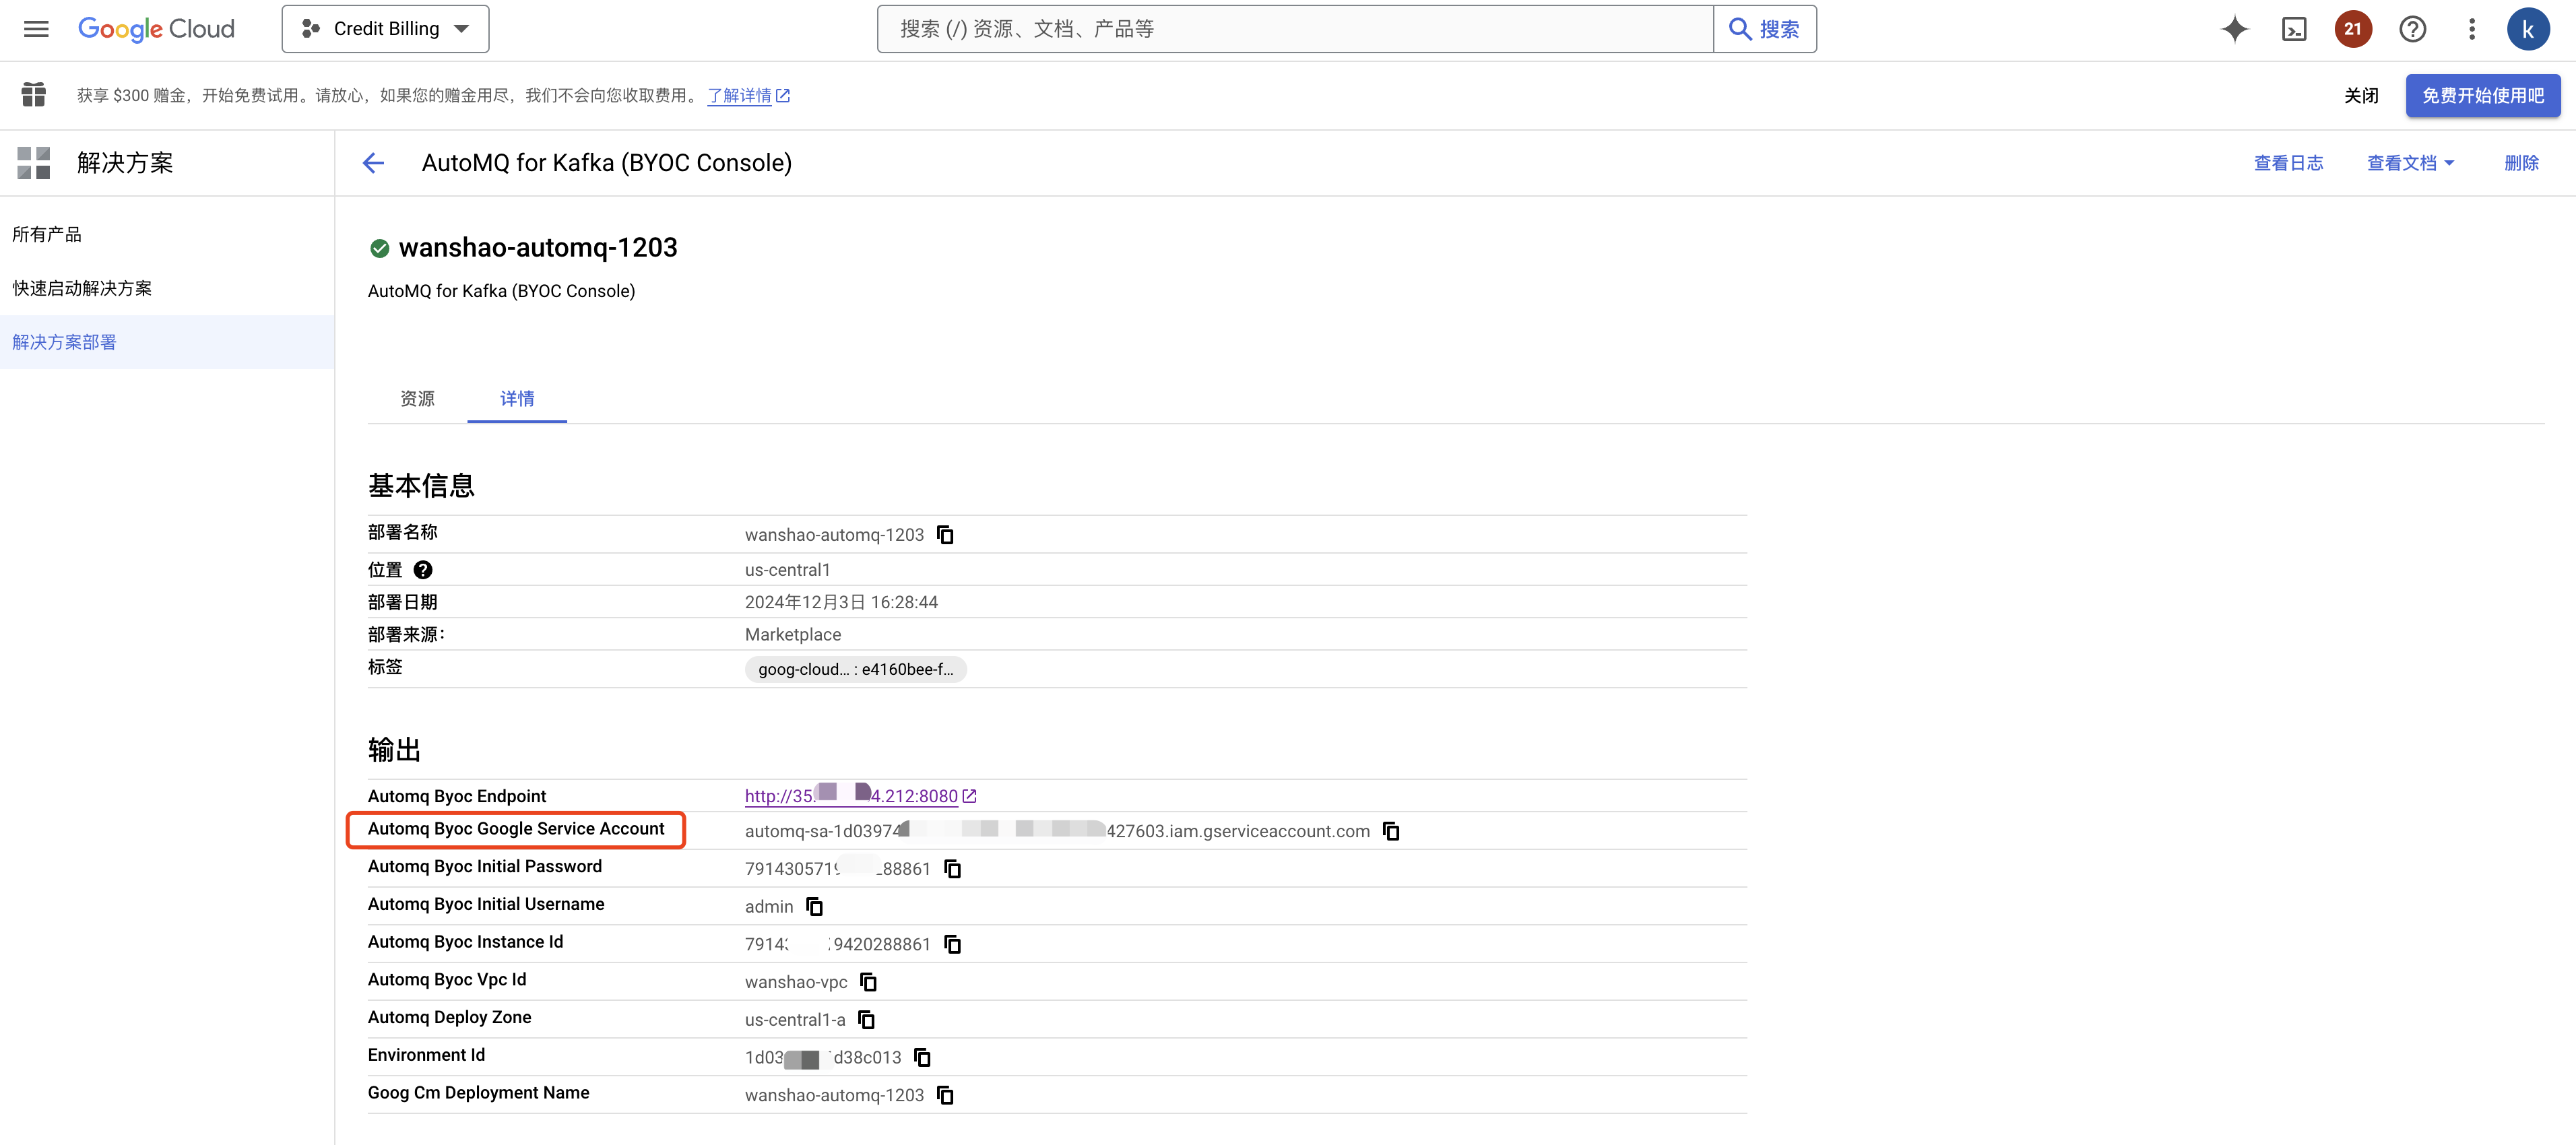The image size is (2576, 1145).
Task: Open the Gemini AI sparkle assistant
Action: pos(2234,29)
